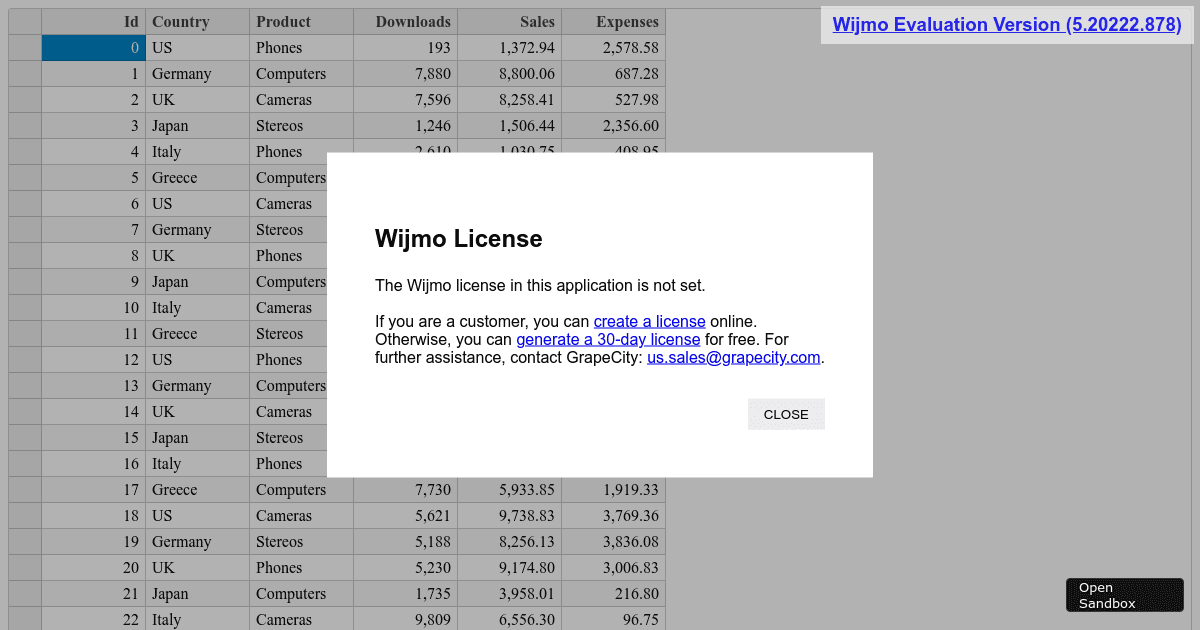The height and width of the screenshot is (630, 1200).
Task: Click the Downloads value 193
Action: pos(406,48)
